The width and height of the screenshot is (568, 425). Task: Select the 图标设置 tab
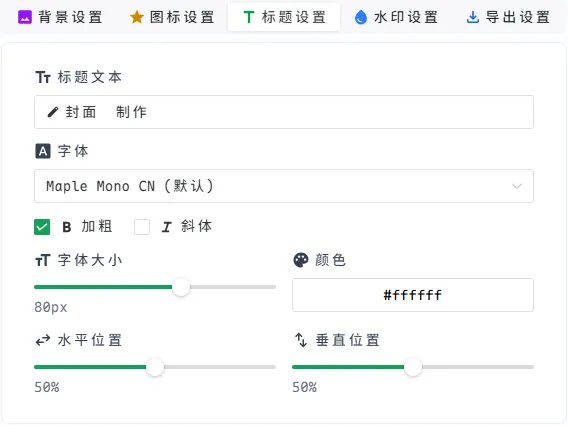point(172,17)
